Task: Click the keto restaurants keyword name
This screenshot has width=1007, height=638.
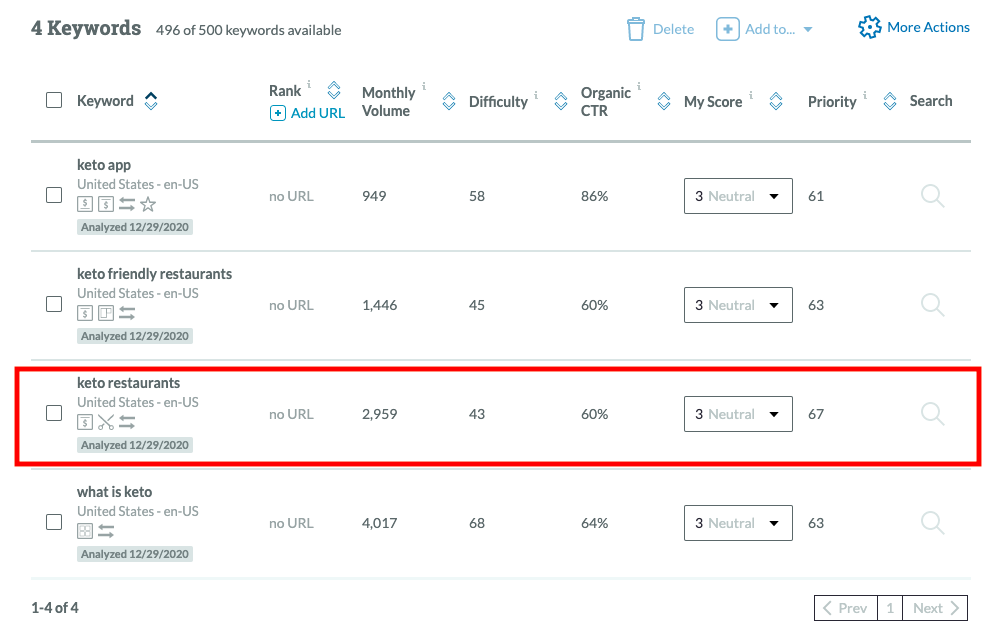Action: 128,383
